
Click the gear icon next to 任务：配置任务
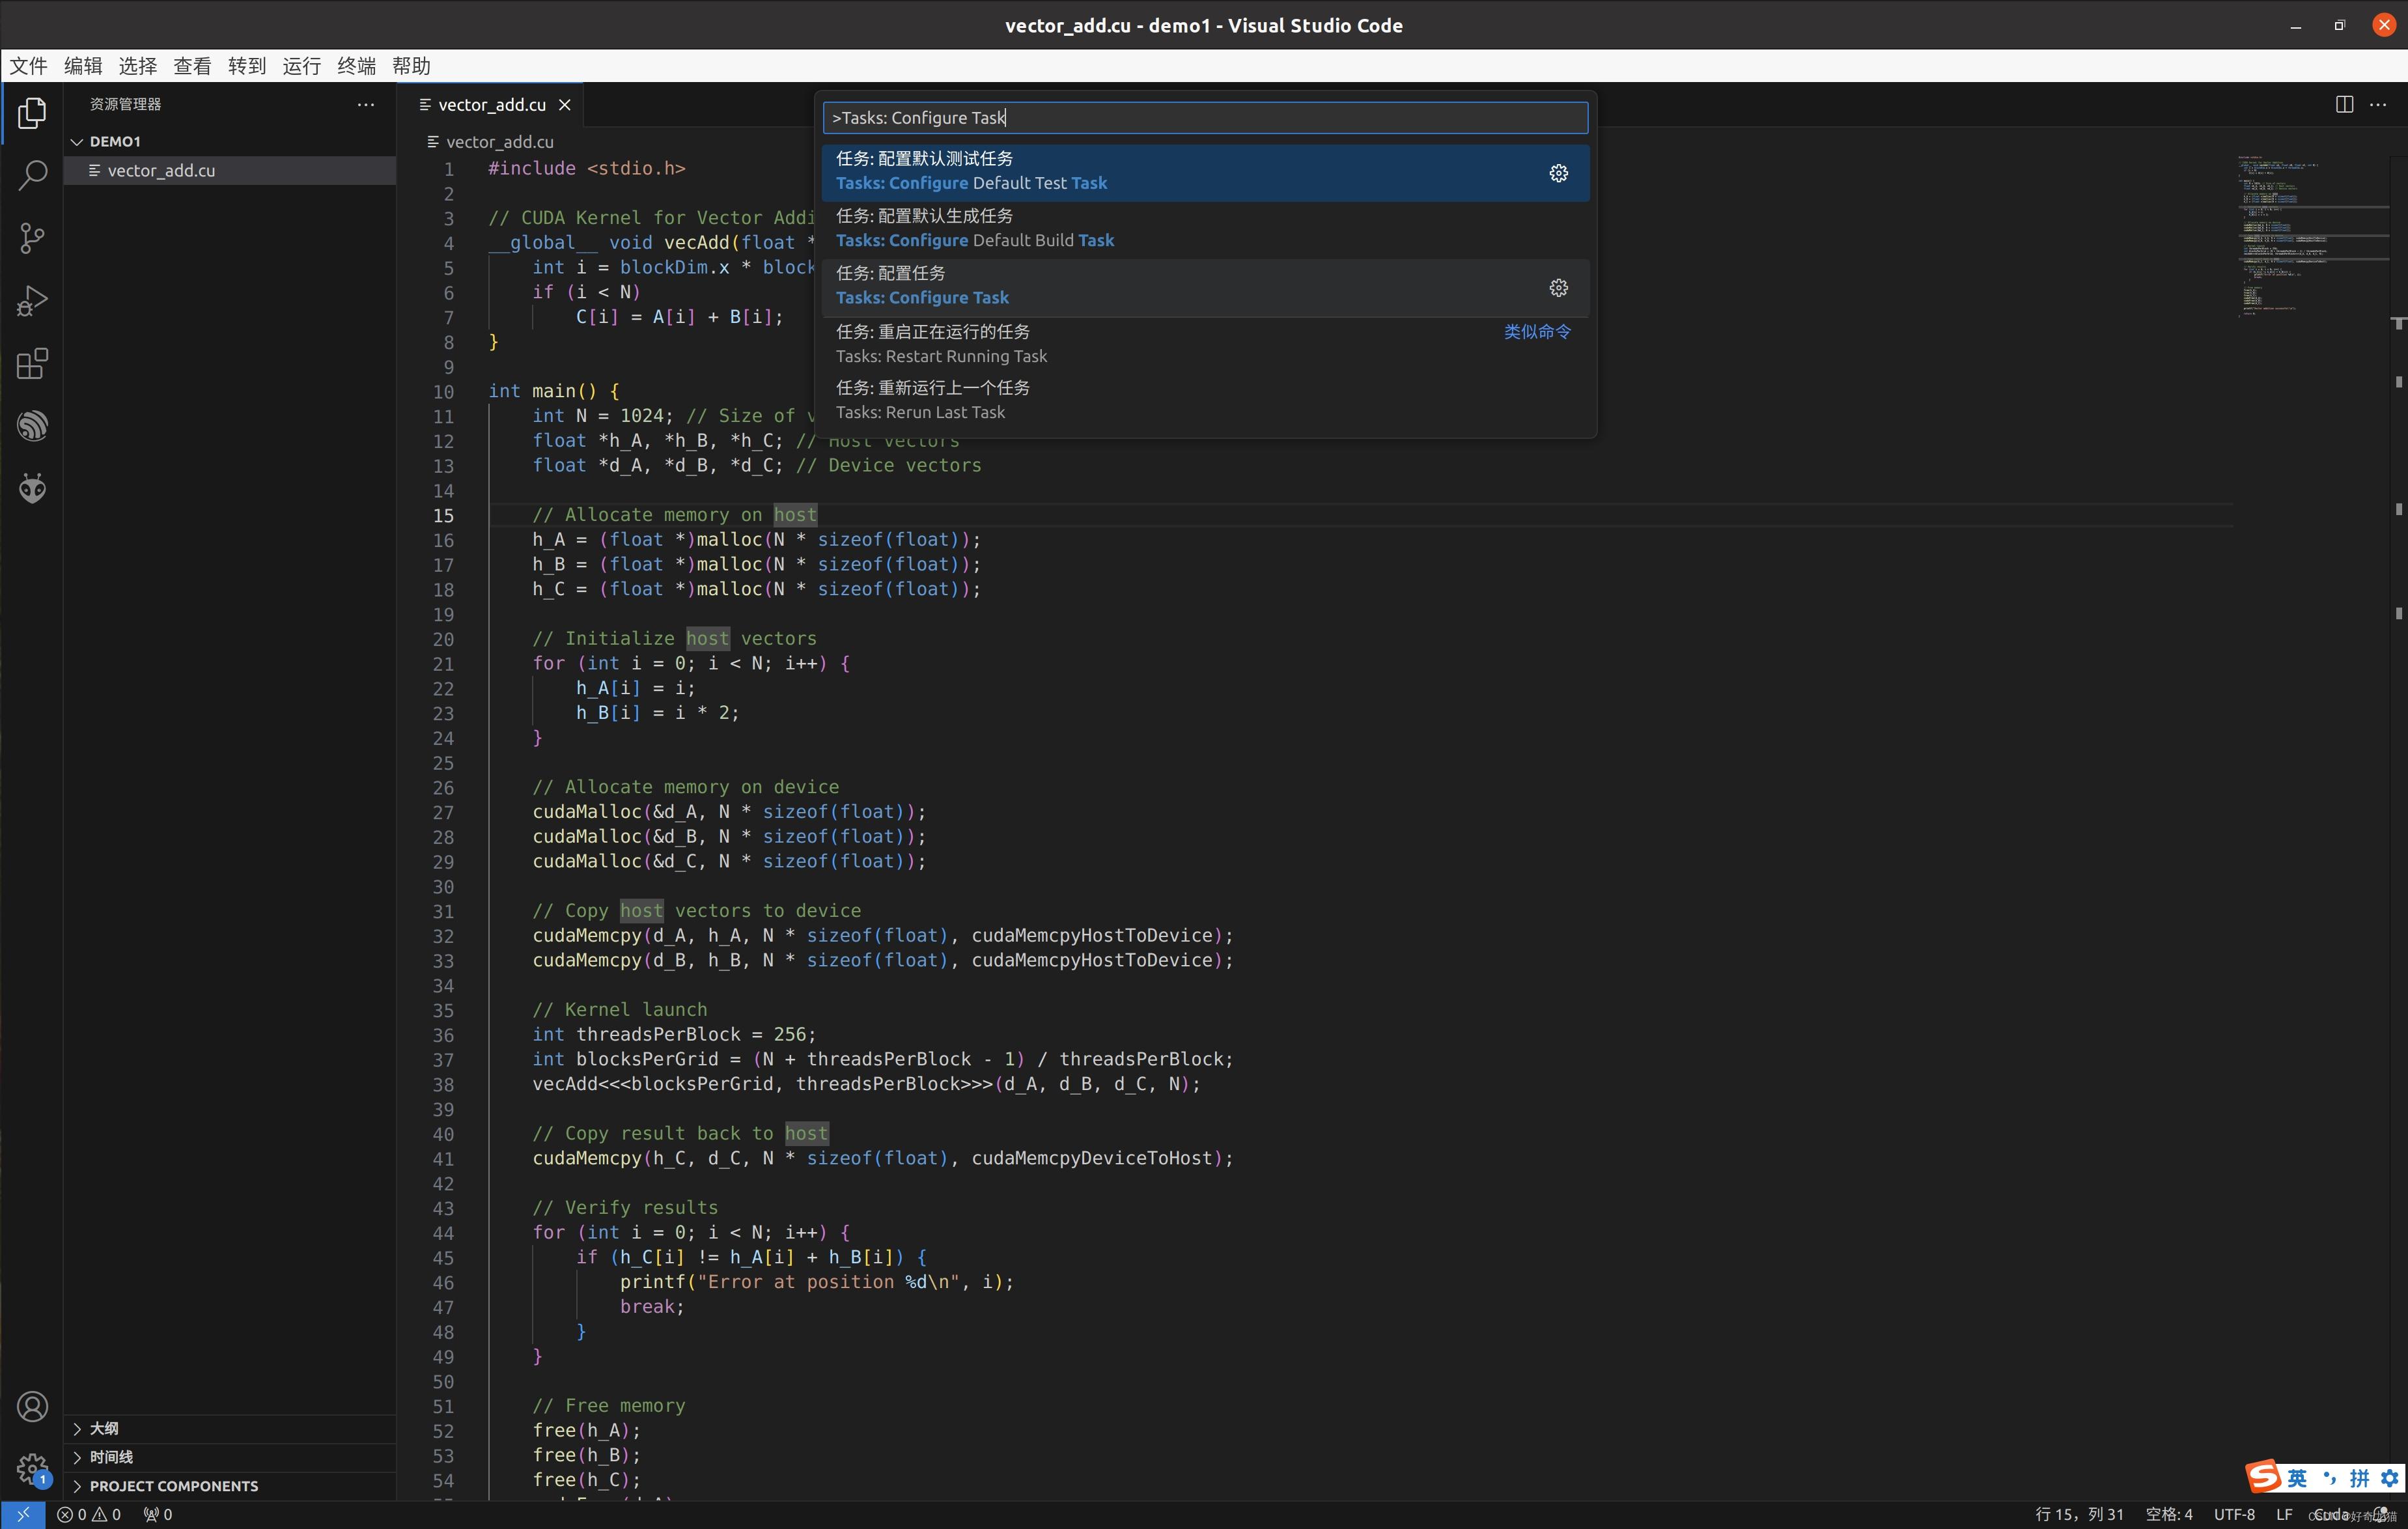pos(1558,286)
